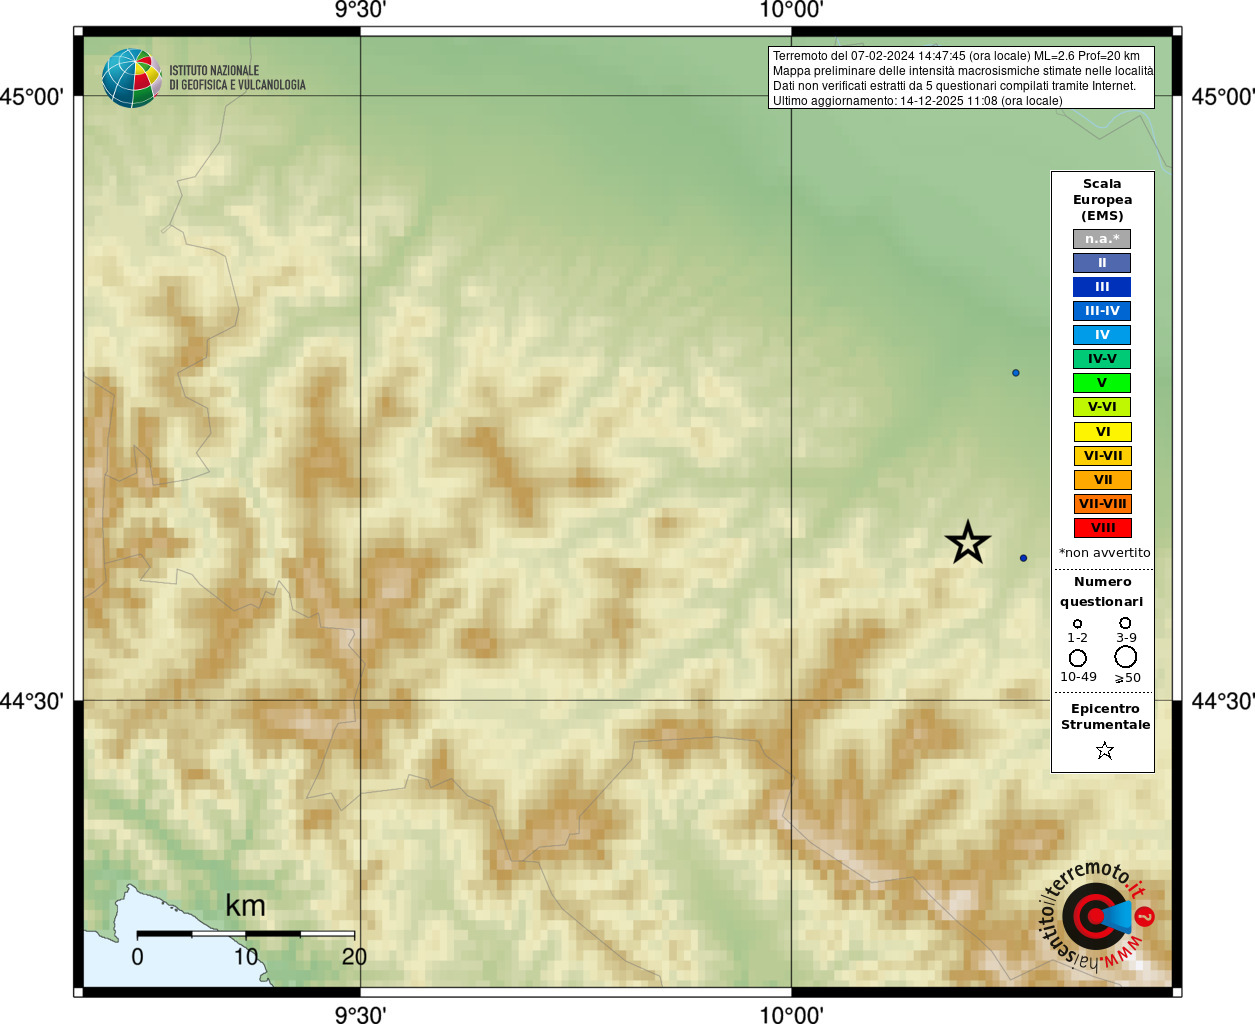Click the ≥50 questionnaires circle symbol
Image resolution: width=1255 pixels, height=1024 pixels.
(x=1126, y=657)
